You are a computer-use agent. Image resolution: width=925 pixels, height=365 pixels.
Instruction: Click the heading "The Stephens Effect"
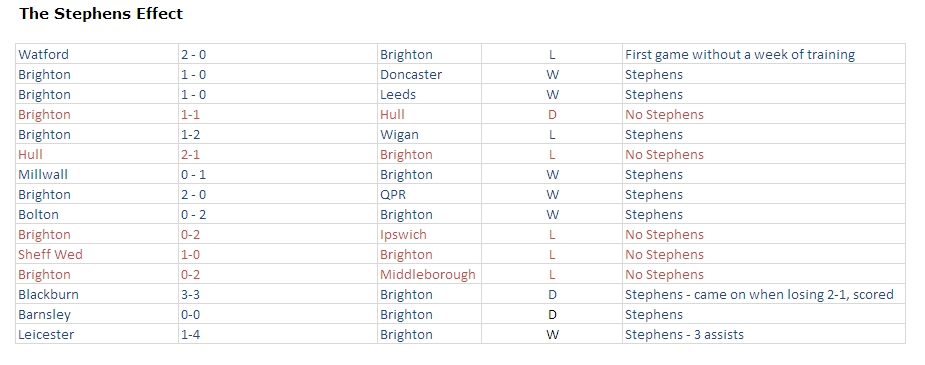pos(101,14)
